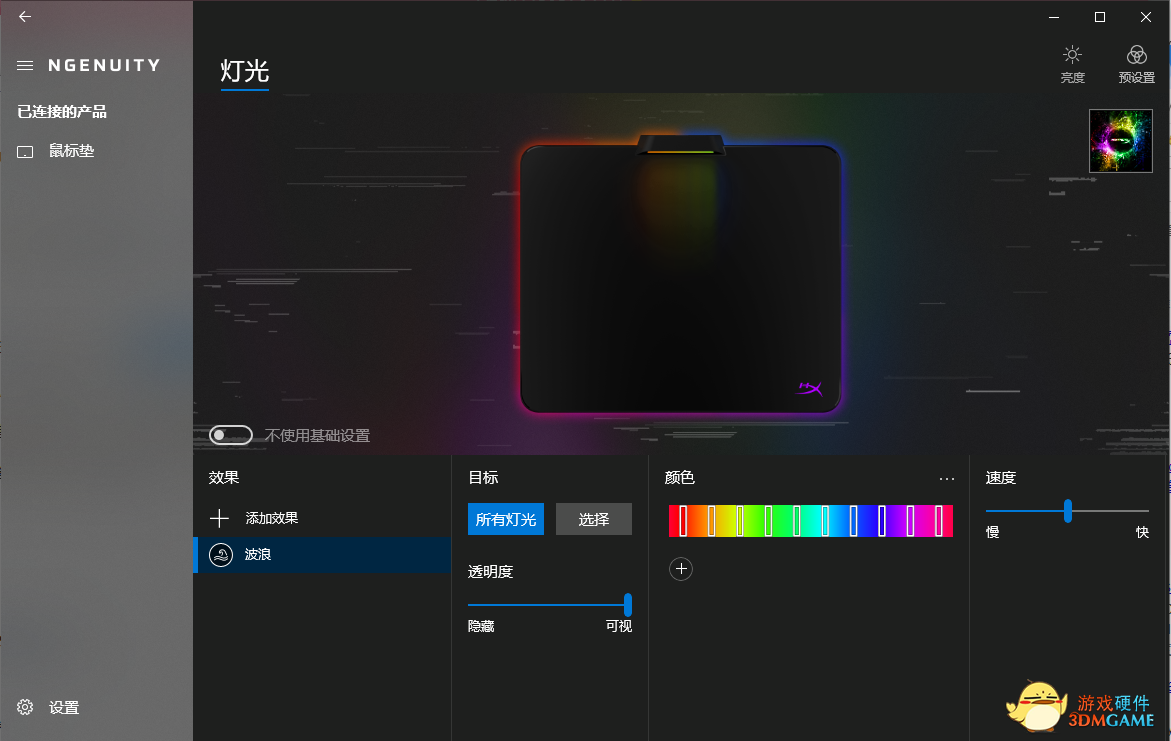
Task: Click 添加效果 to add an effect
Action: [272, 518]
